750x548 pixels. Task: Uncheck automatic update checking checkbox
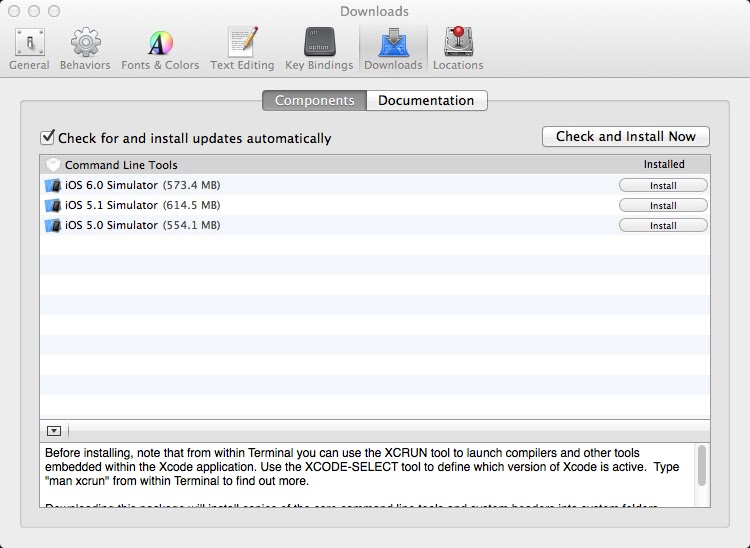tap(47, 137)
